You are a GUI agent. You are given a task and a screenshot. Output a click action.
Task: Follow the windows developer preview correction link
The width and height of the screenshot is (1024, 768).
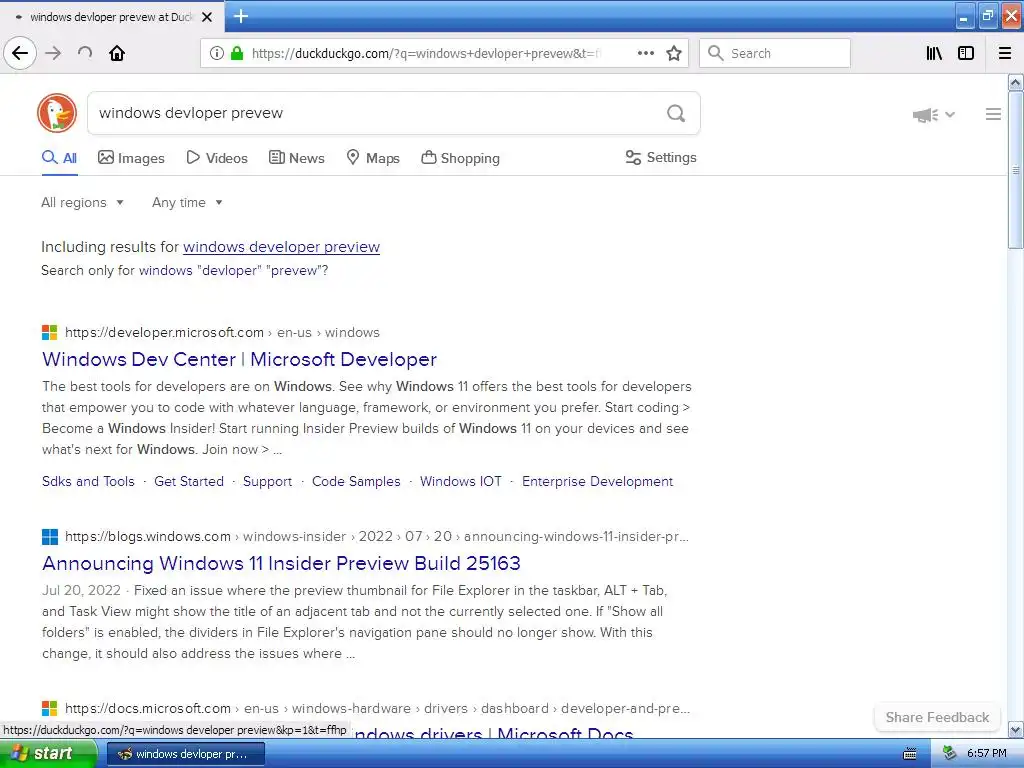[281, 247]
